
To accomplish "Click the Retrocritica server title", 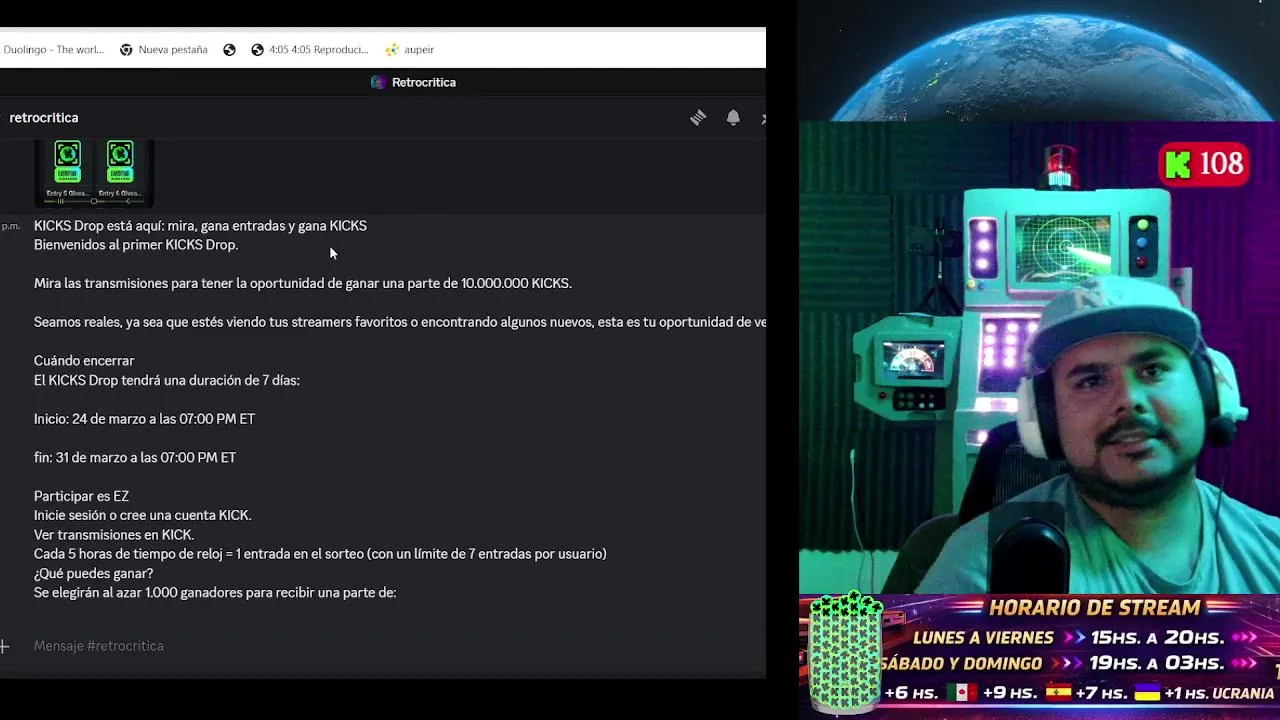I will pos(424,82).
